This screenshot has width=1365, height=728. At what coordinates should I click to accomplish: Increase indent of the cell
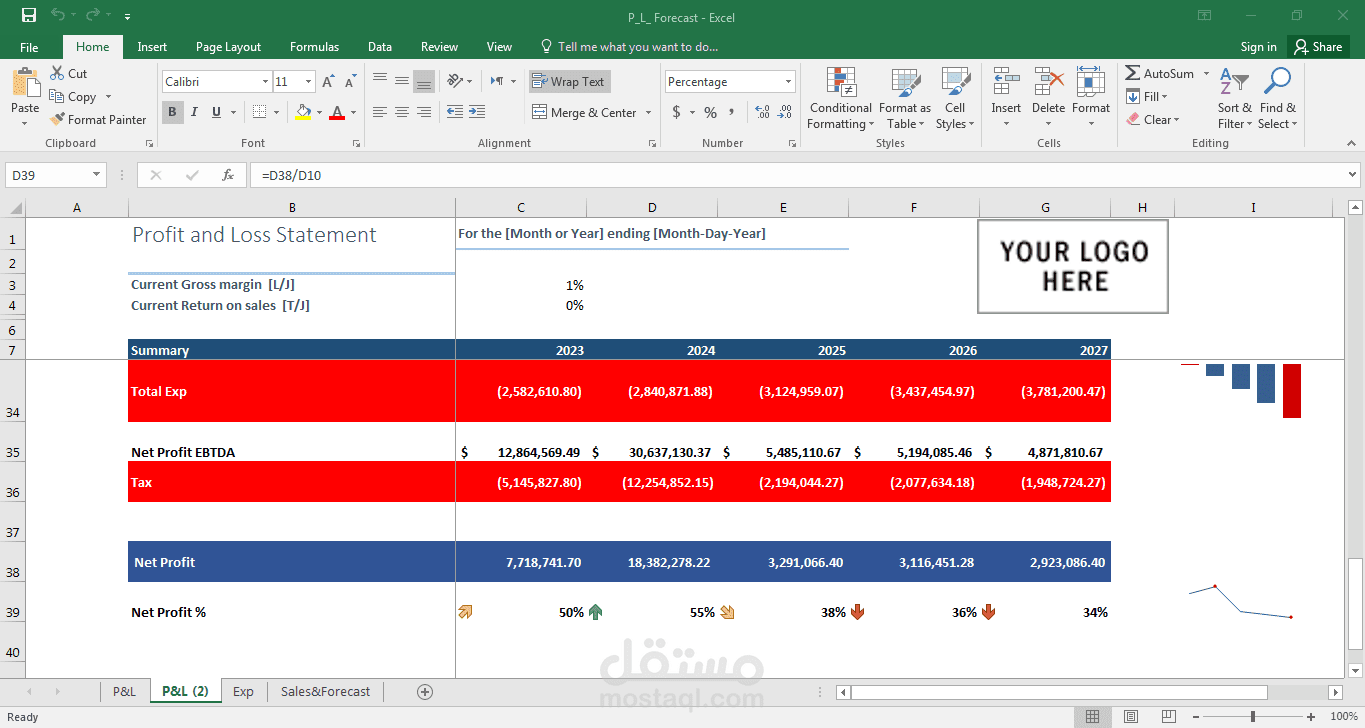click(x=476, y=112)
